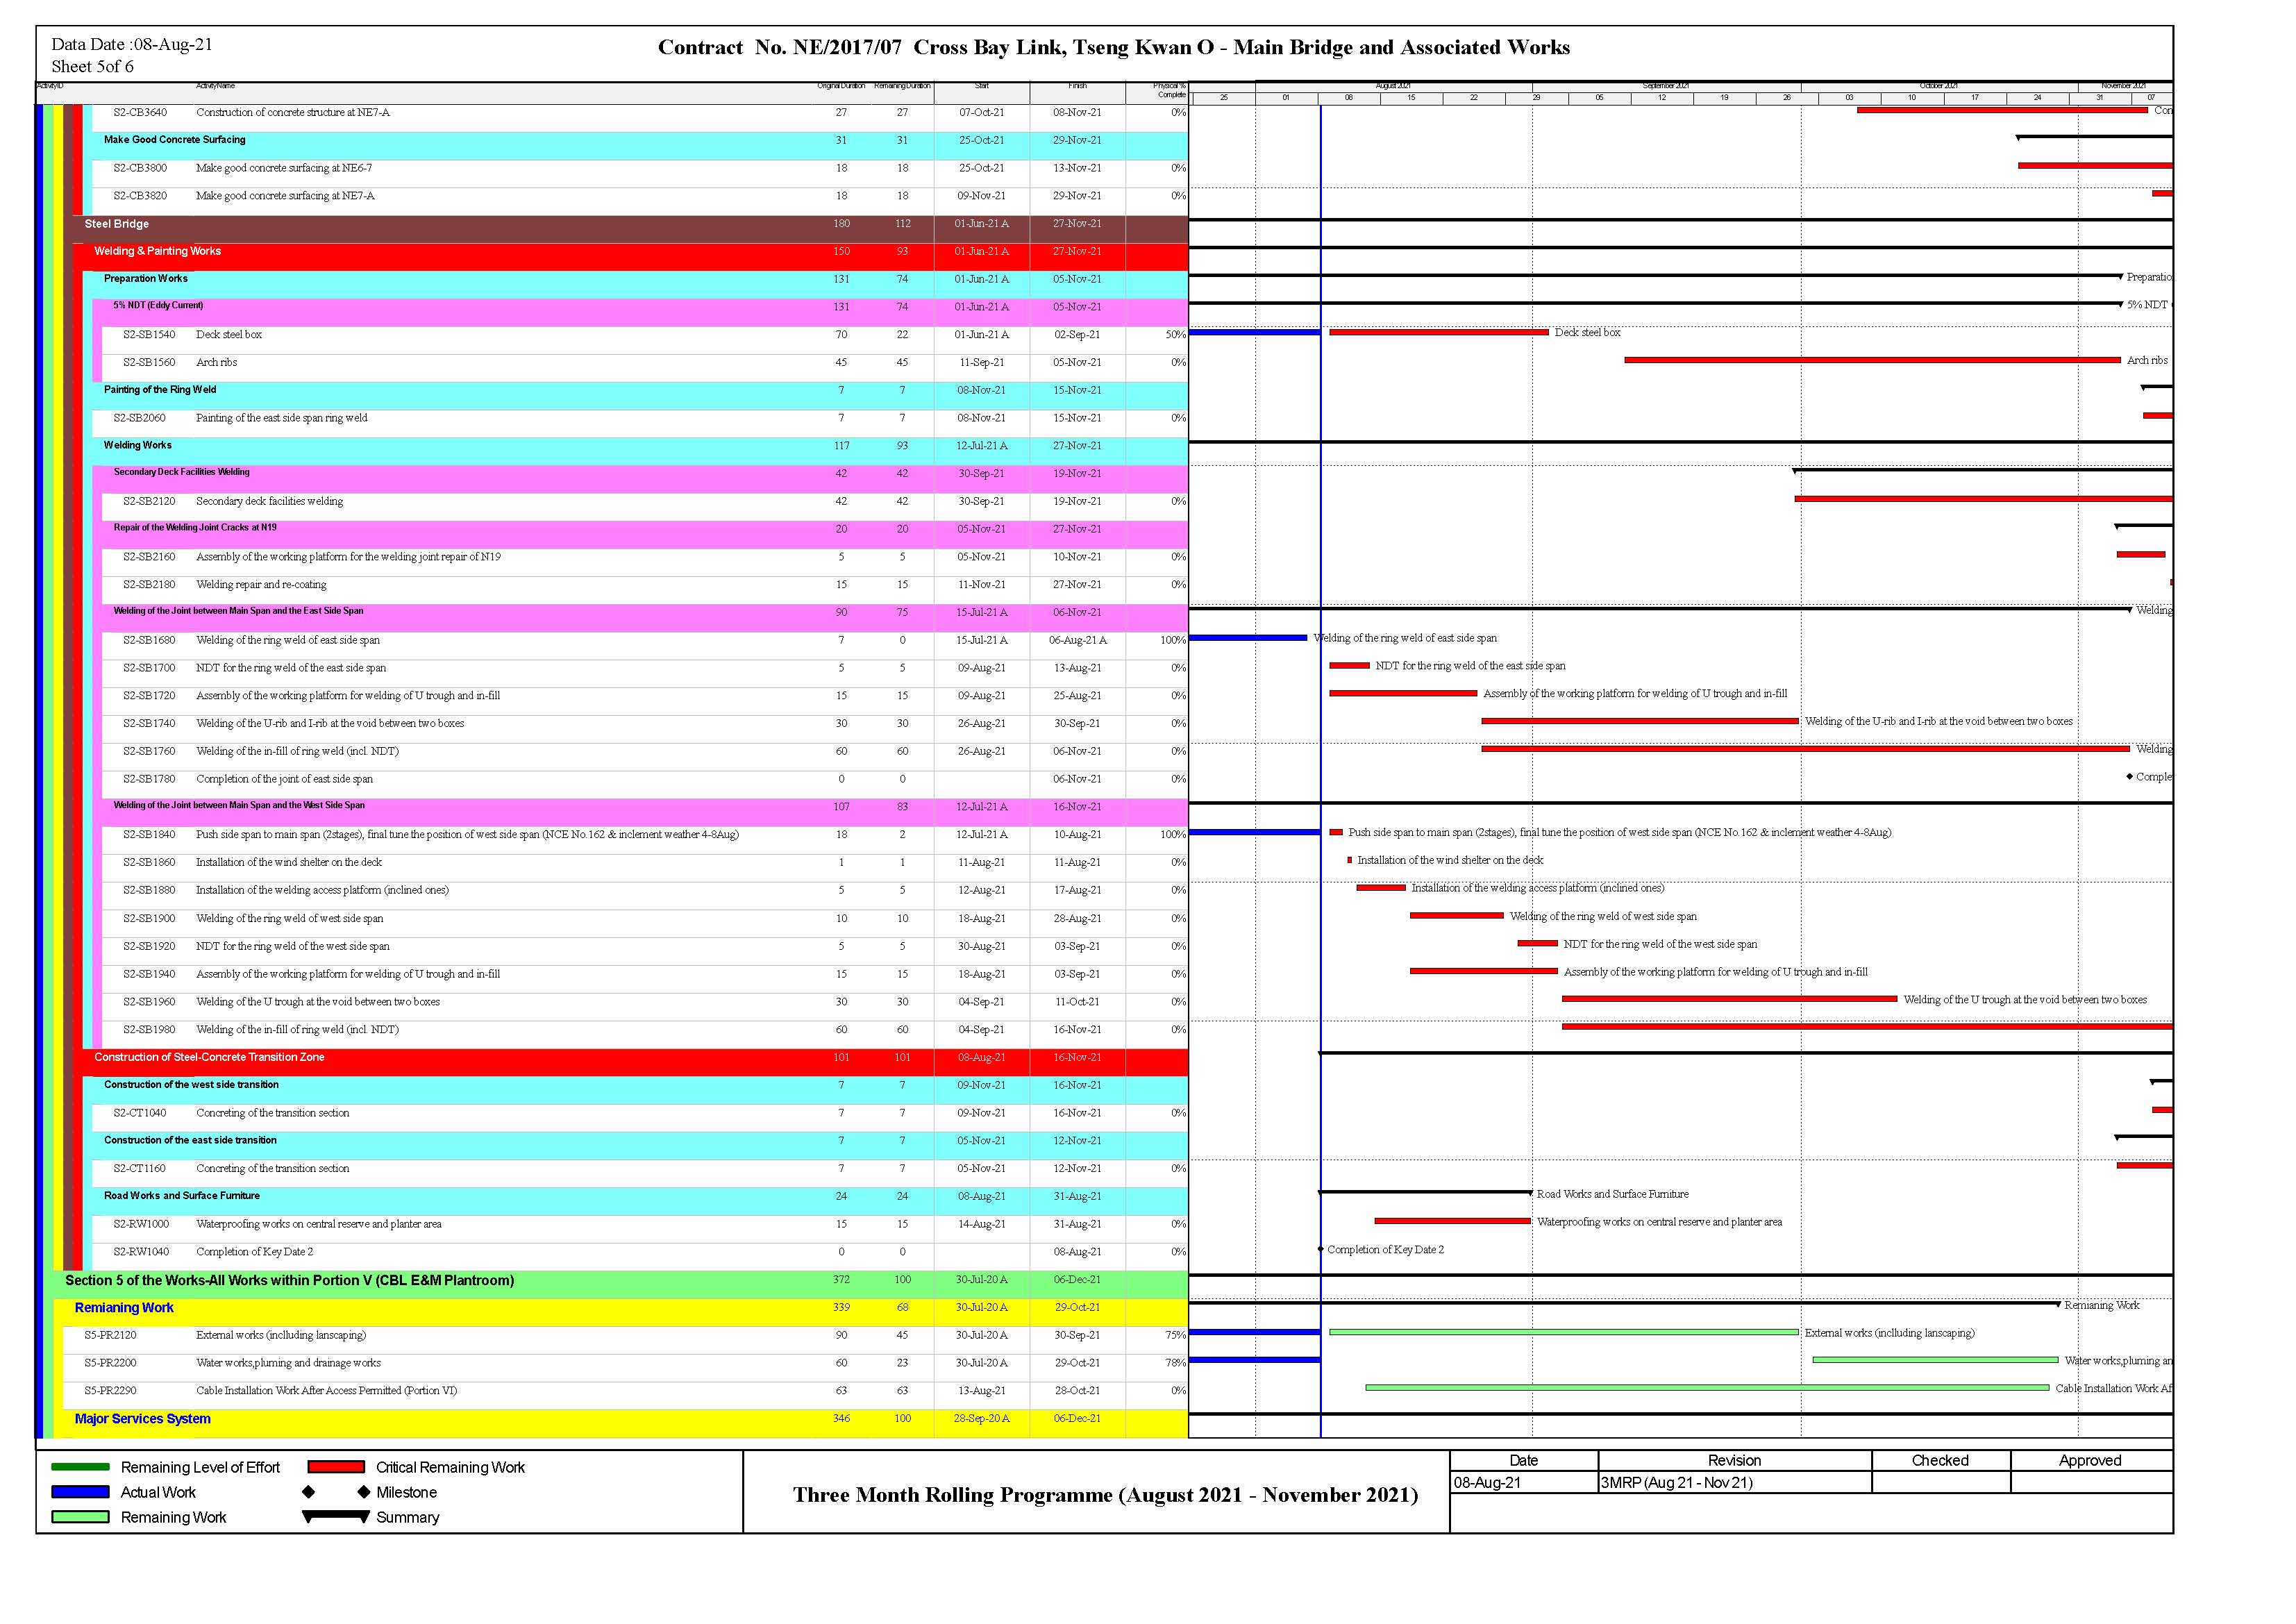Screen dimensions: 2296x1624
Task: Click the Completion of Key Date 2 milestone diamond
Action: pos(1320,1249)
